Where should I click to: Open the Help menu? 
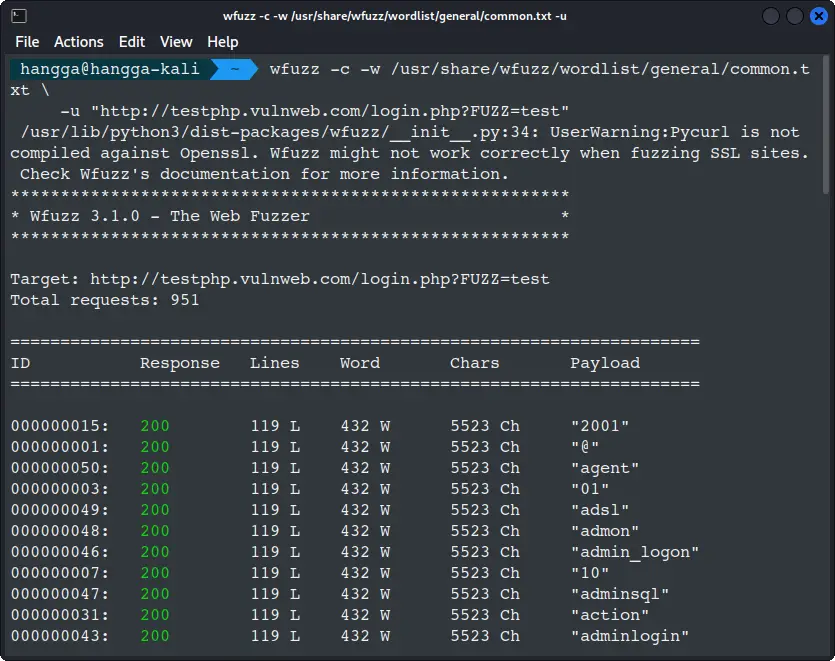pyautogui.click(x=222, y=42)
